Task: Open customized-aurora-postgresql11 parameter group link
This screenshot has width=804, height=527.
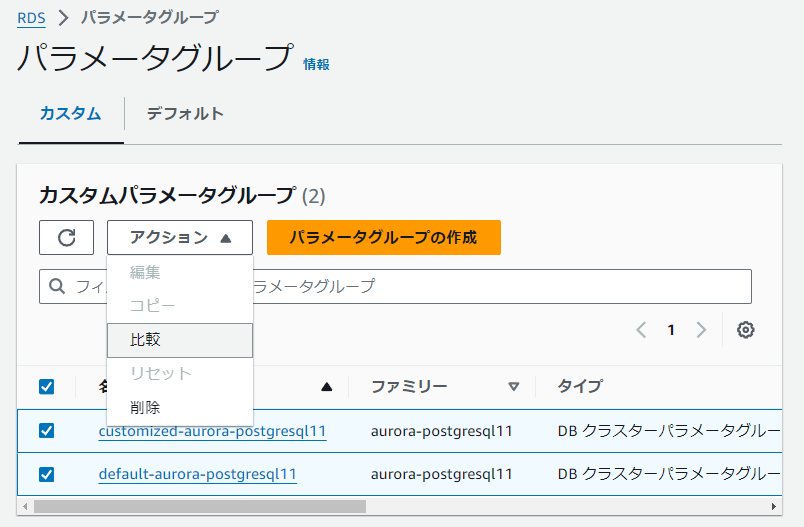Action: pos(212,431)
